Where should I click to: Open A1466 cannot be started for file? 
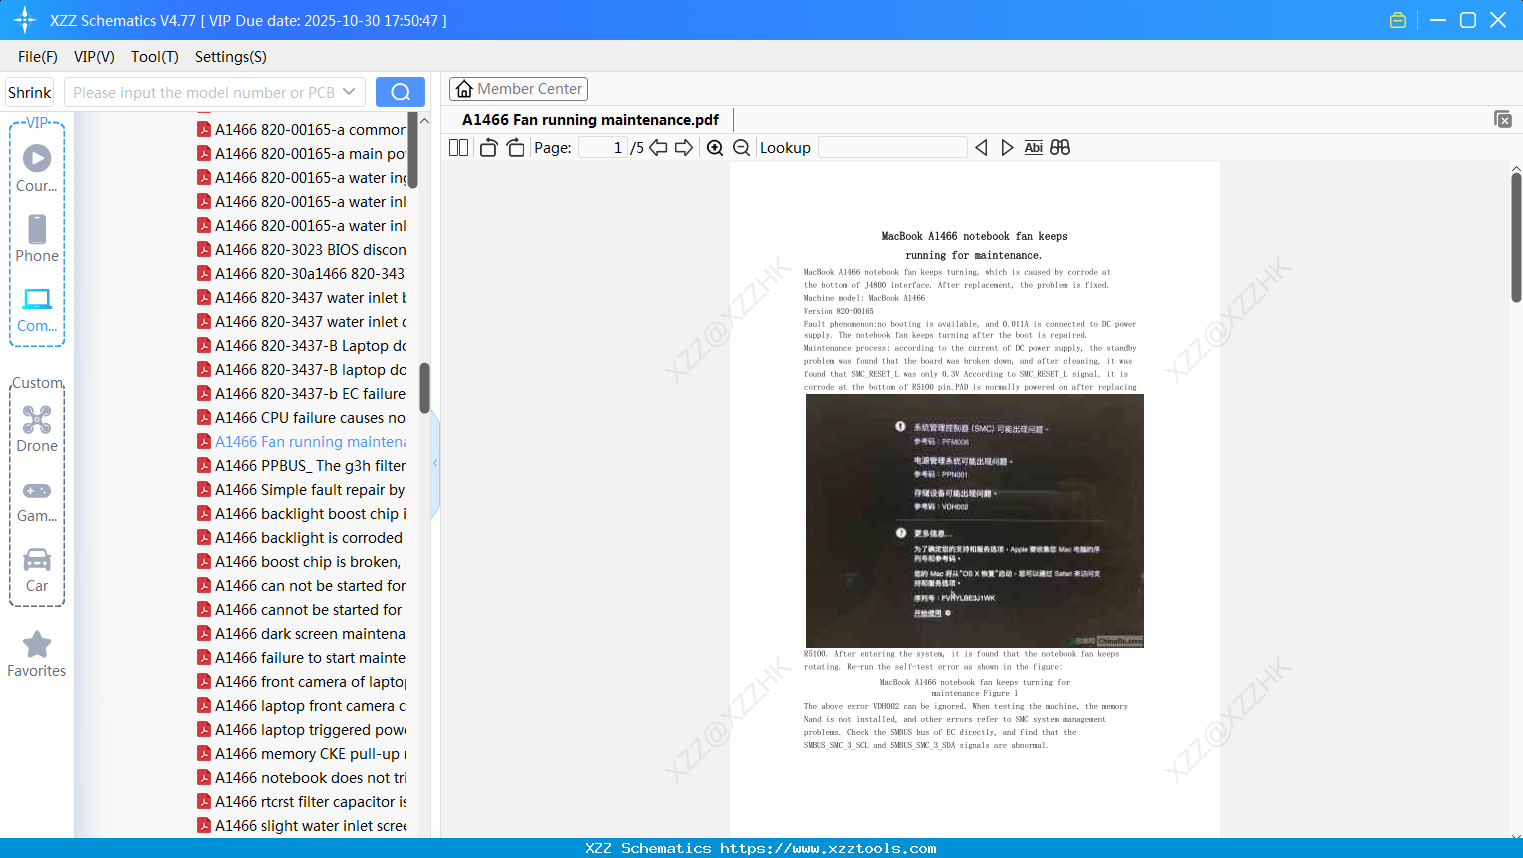point(301,610)
